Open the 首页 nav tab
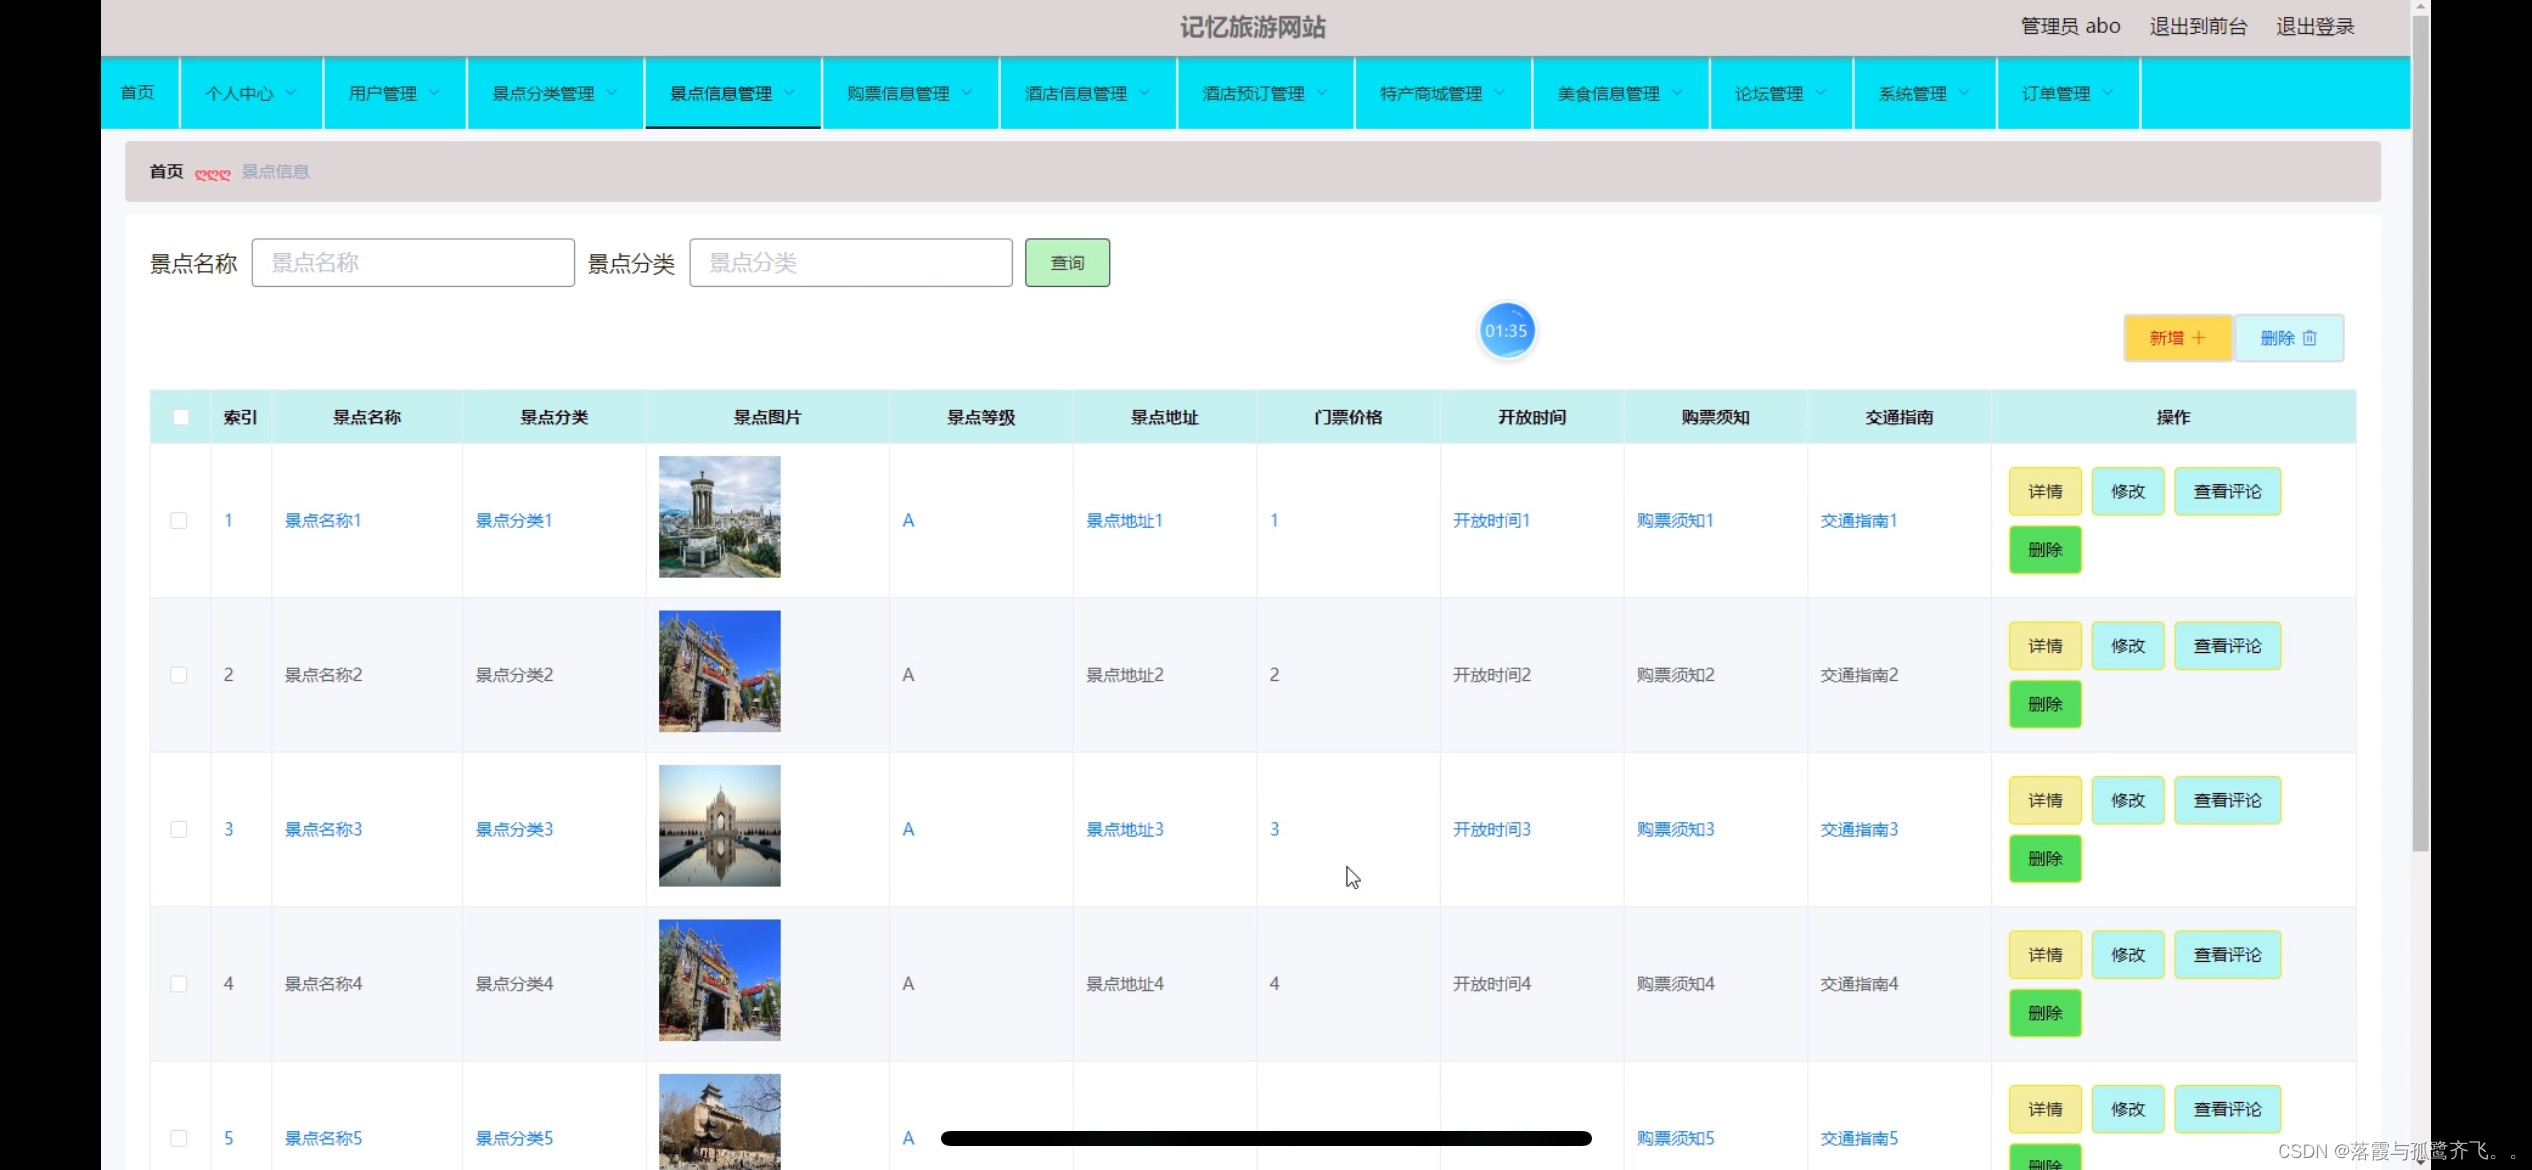The width and height of the screenshot is (2532, 1170). (x=138, y=93)
